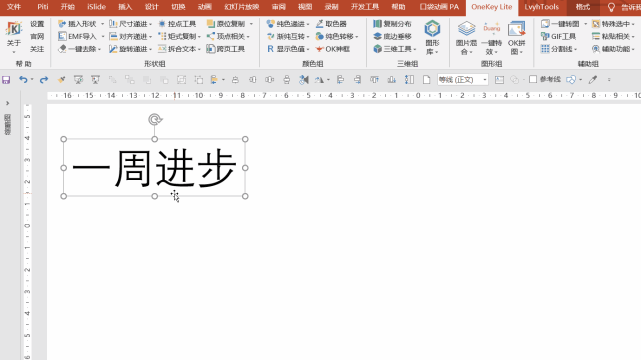641x360 pixels.
Task: Switch to the 开始 tab
Action: point(67,7)
